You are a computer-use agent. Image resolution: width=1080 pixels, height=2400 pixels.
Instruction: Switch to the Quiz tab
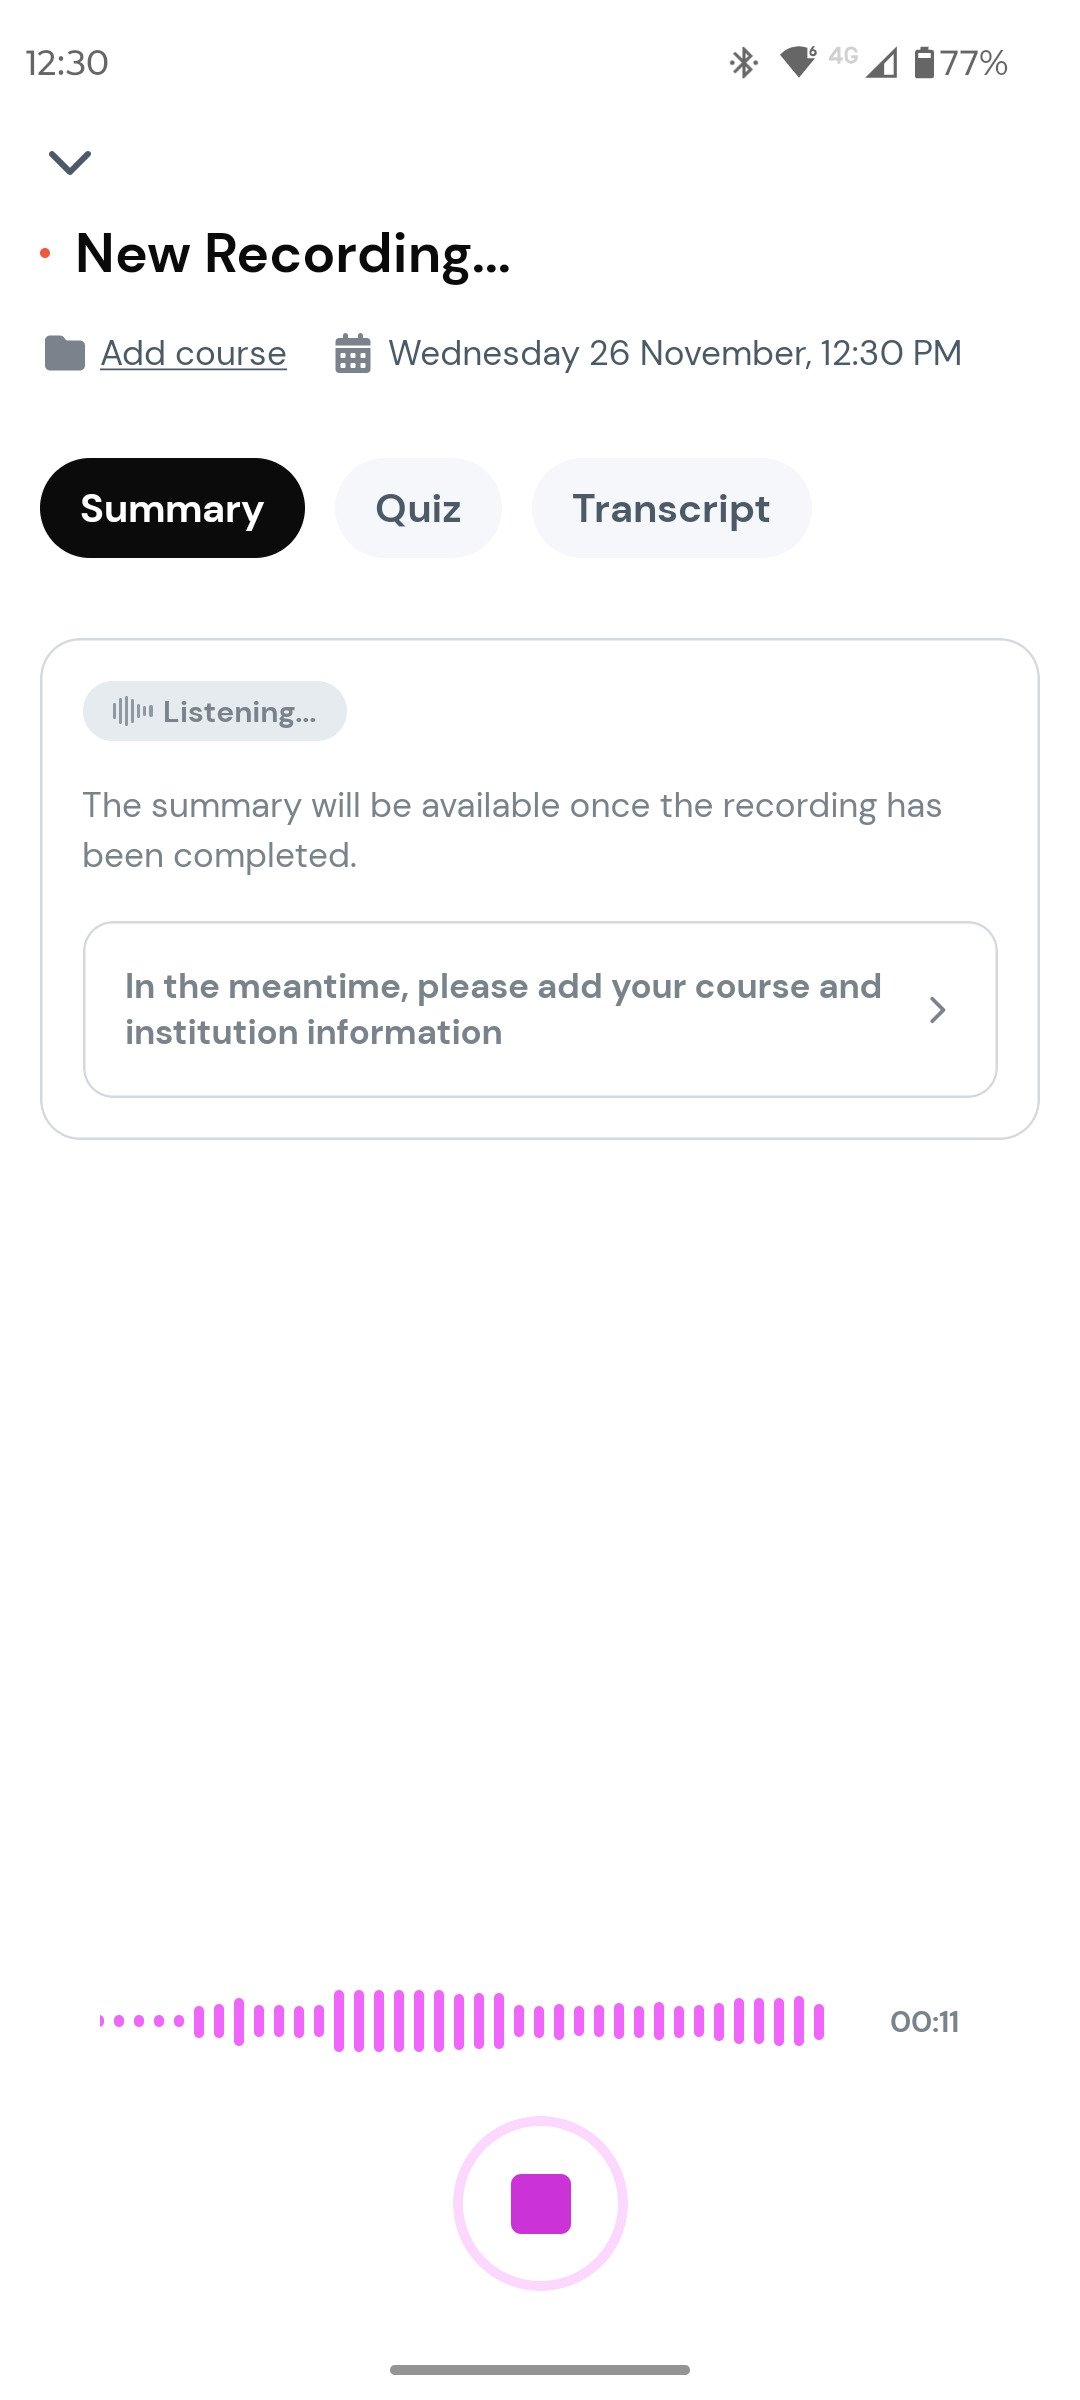[x=418, y=508]
